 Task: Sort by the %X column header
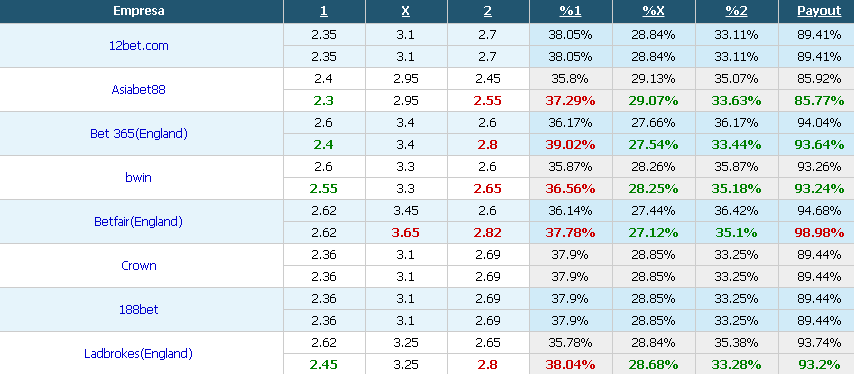[x=653, y=11]
